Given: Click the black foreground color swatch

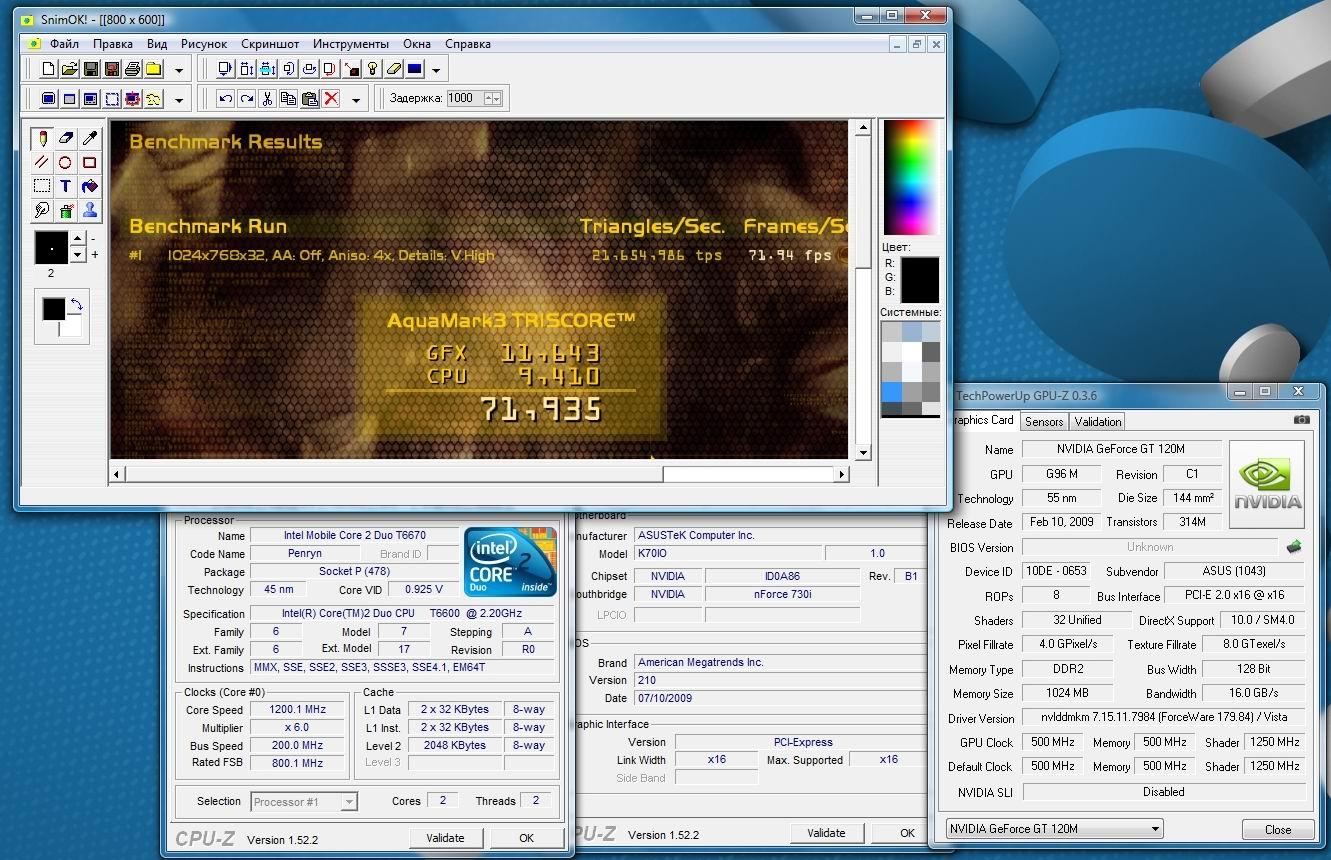Looking at the screenshot, I should point(53,309).
